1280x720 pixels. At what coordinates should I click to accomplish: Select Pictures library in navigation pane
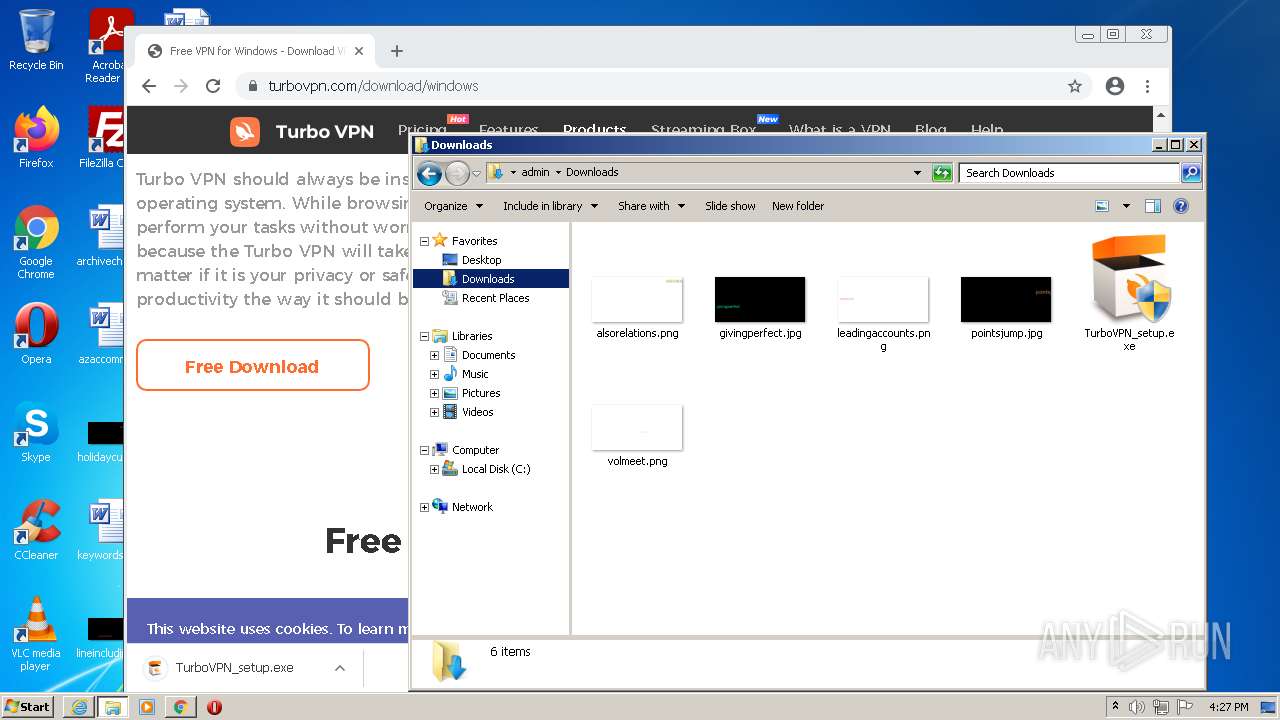481,393
